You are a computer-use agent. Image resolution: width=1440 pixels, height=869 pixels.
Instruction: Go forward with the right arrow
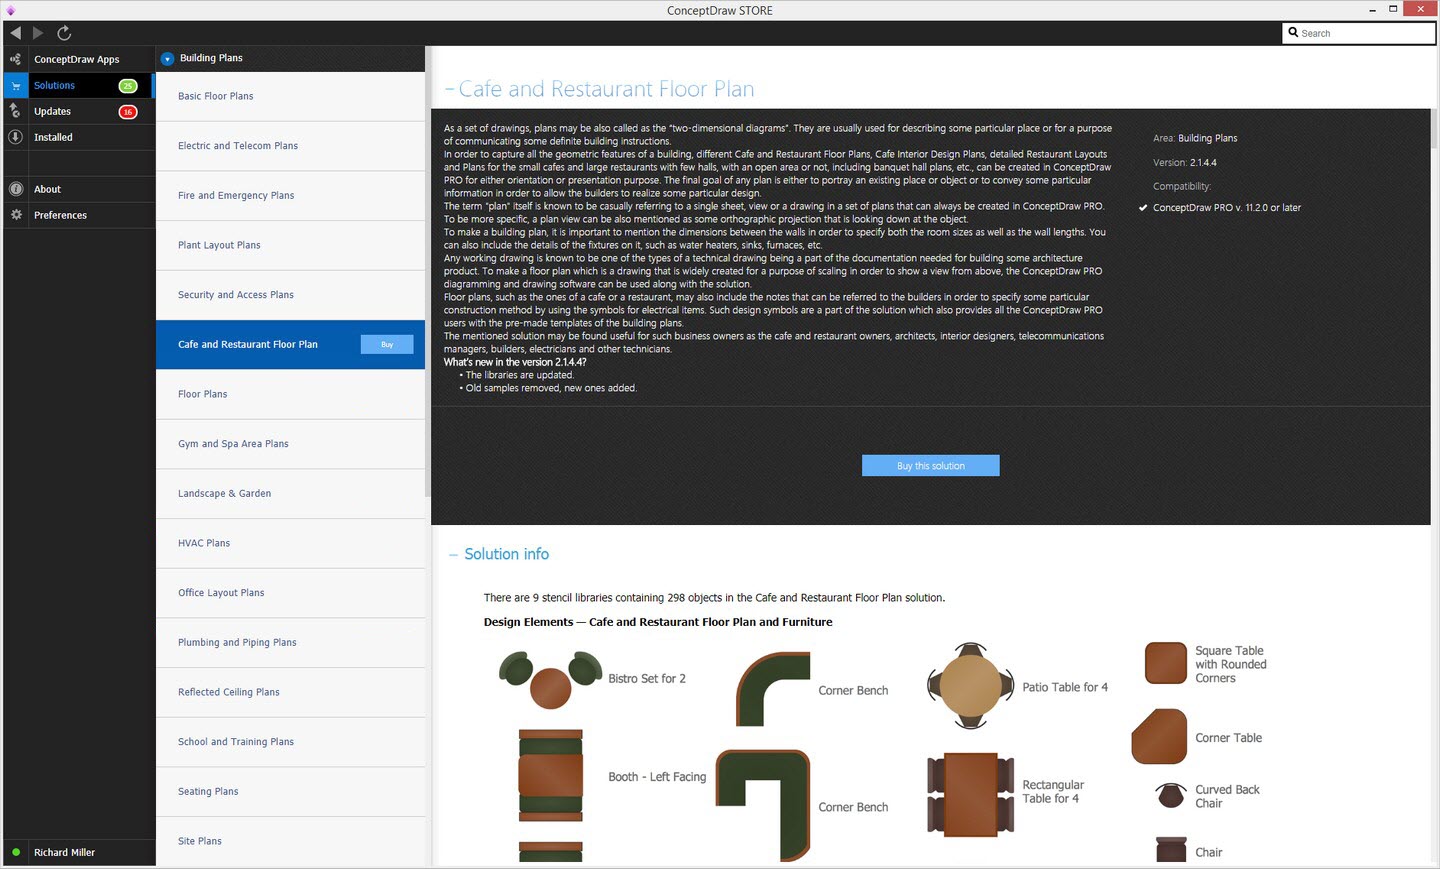click(38, 33)
